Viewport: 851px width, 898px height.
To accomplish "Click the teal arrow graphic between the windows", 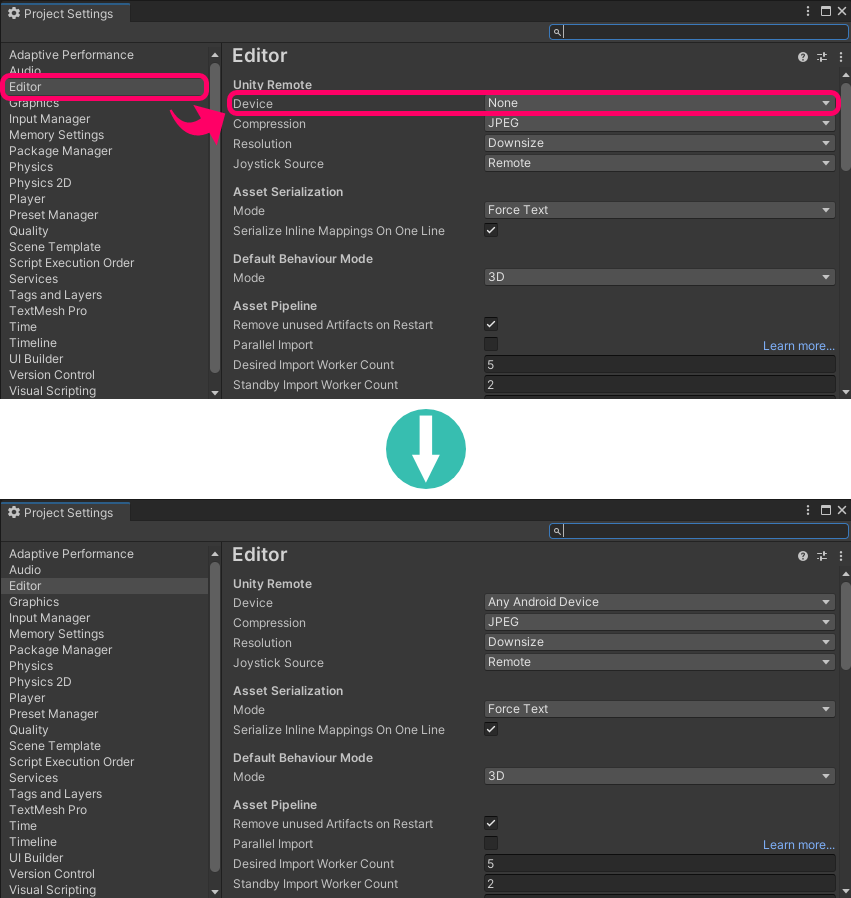I will [x=425, y=449].
